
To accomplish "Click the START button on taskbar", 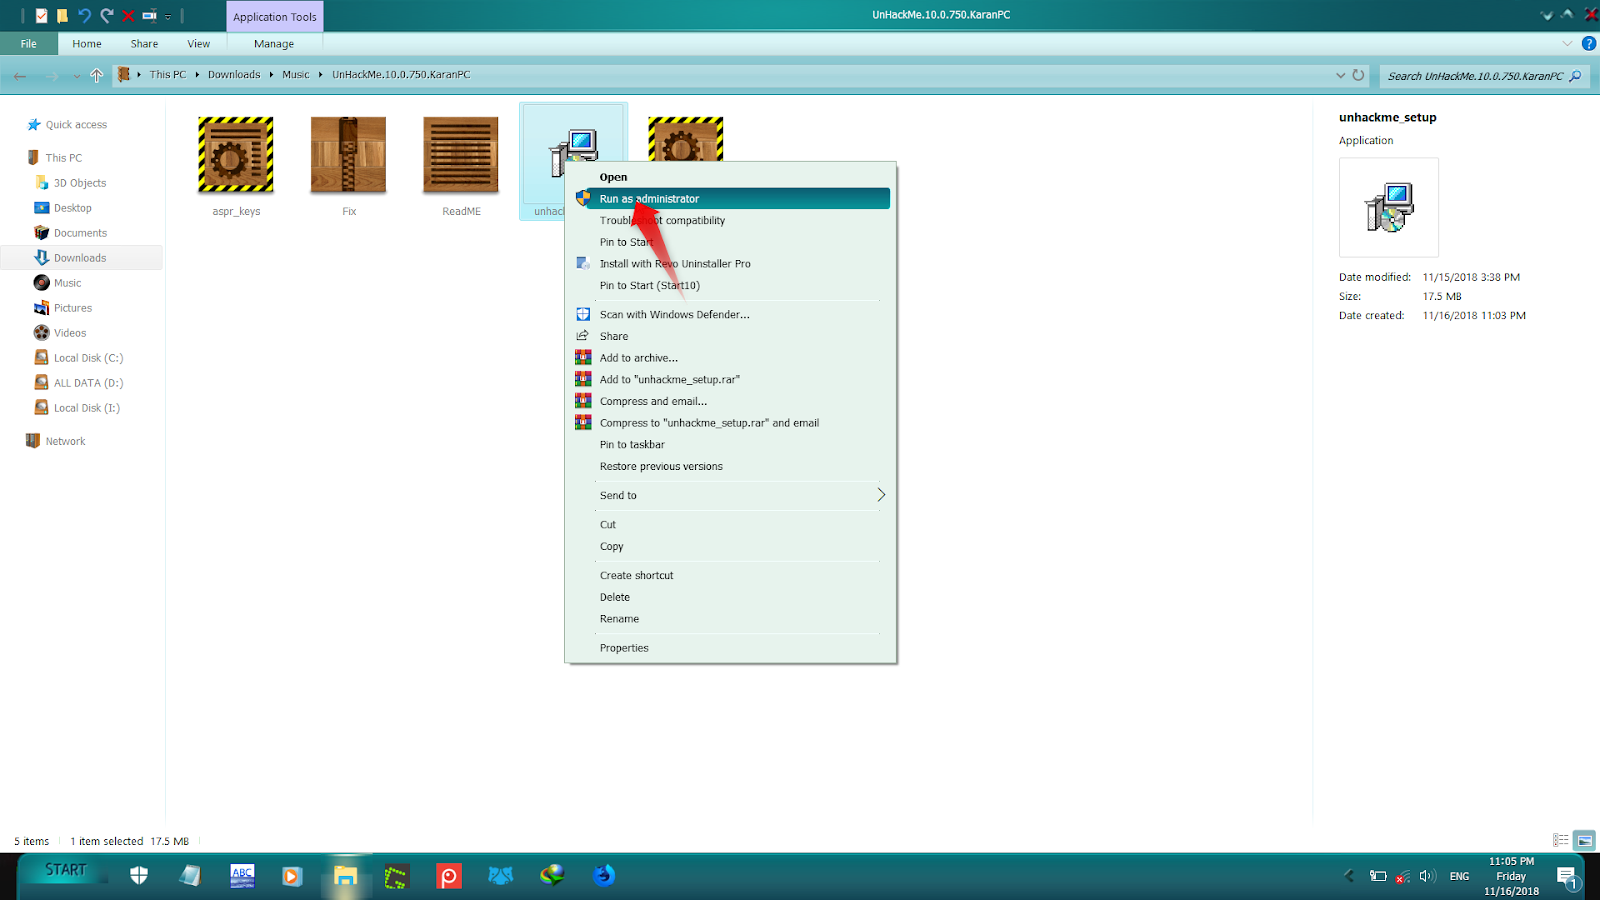I will point(66,871).
